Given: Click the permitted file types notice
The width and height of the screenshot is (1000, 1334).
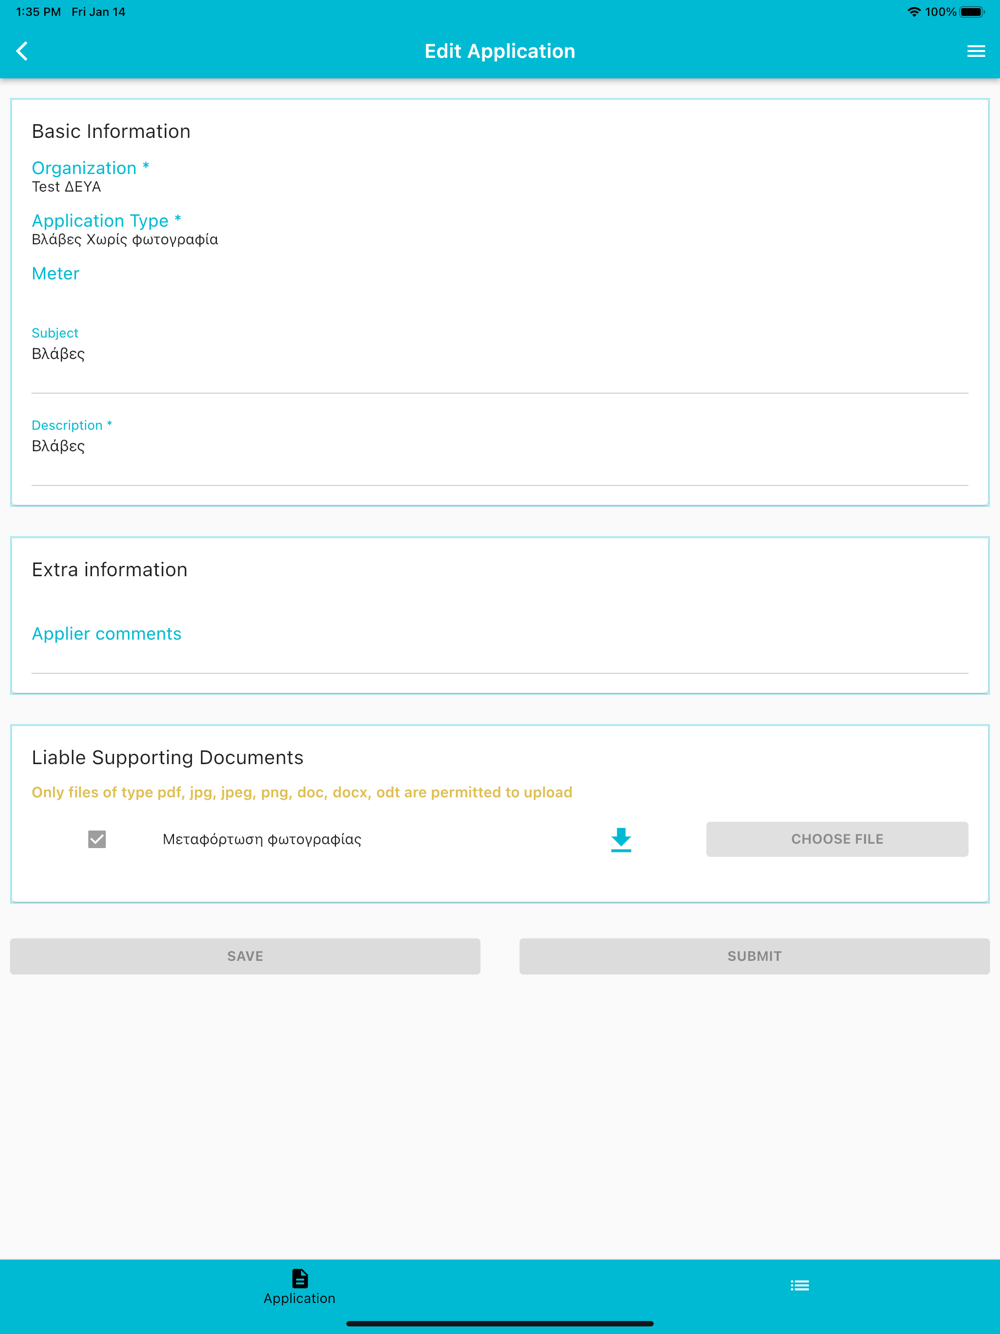Looking at the screenshot, I should [x=302, y=792].
